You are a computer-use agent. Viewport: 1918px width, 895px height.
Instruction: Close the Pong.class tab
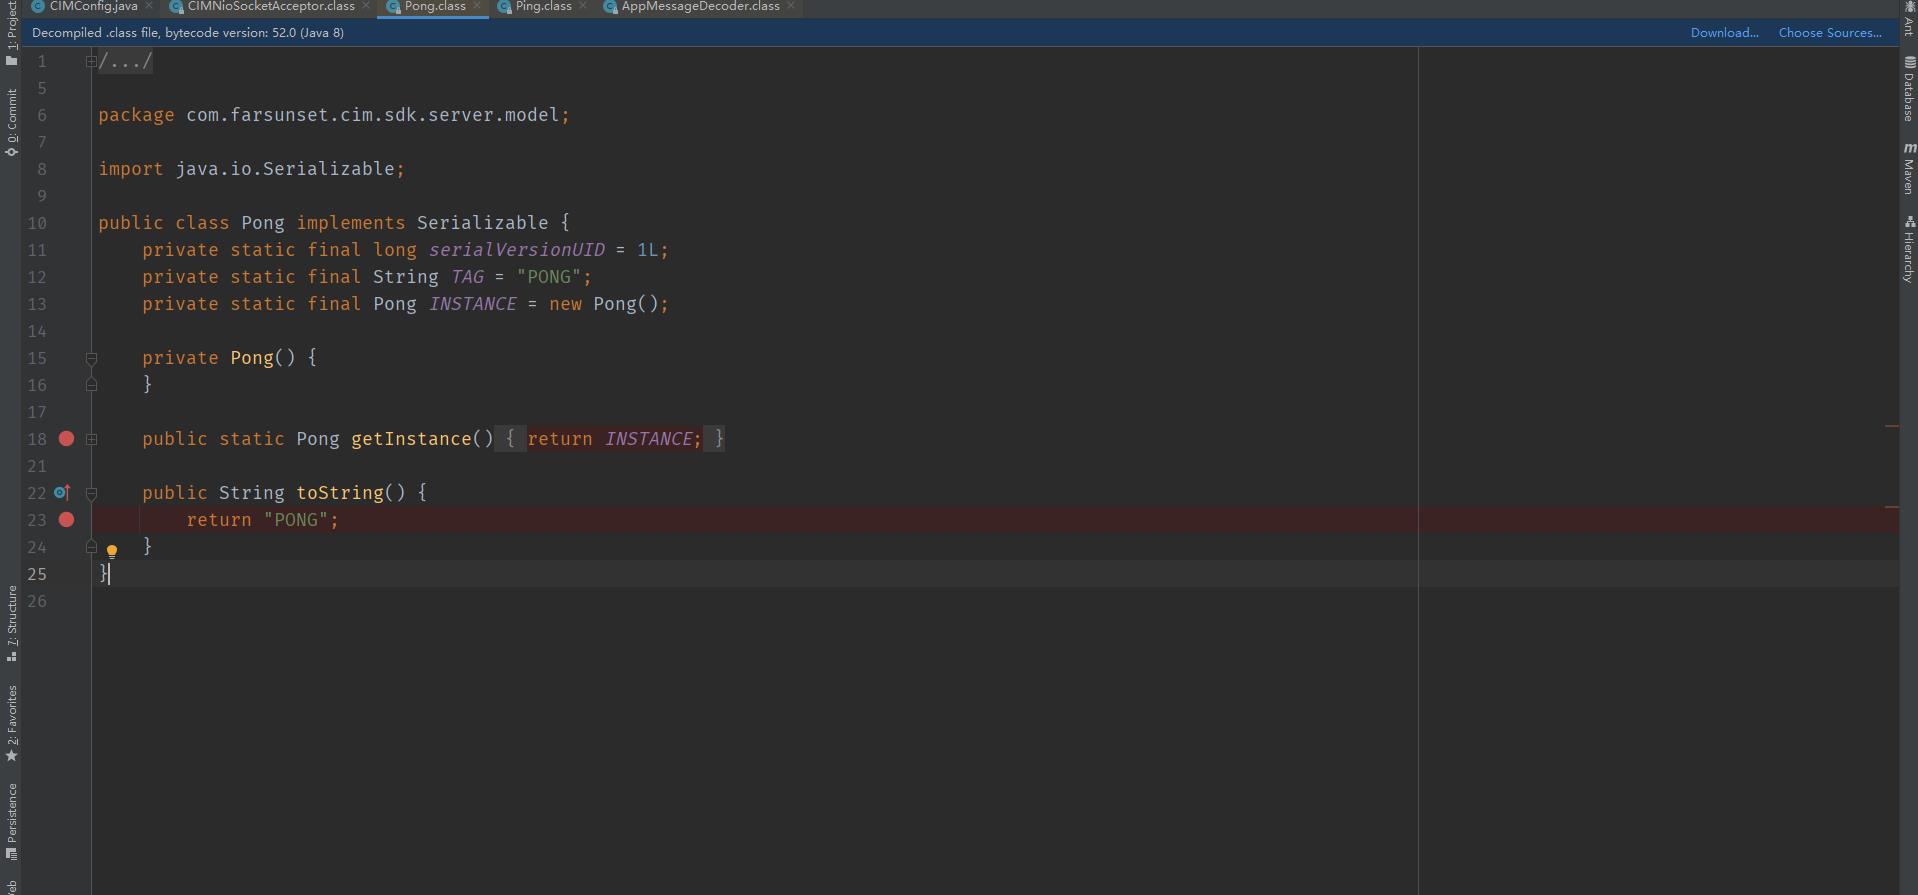point(477,6)
